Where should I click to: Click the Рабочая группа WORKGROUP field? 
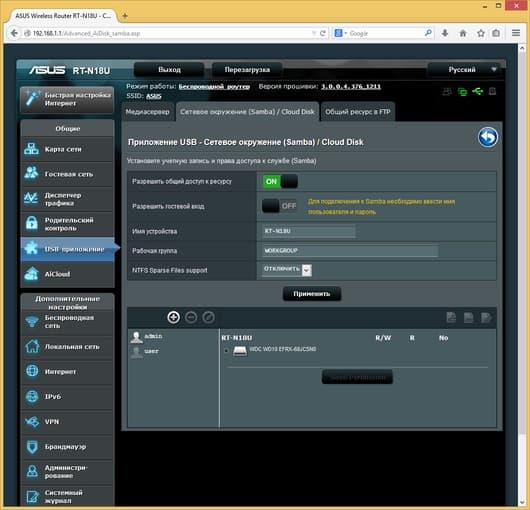(351, 251)
